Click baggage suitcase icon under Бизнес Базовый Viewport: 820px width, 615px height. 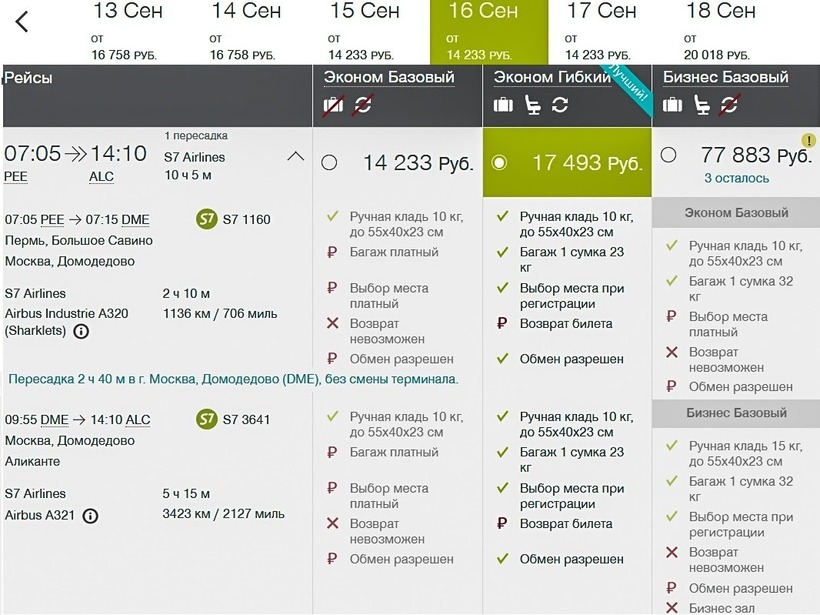point(673,105)
